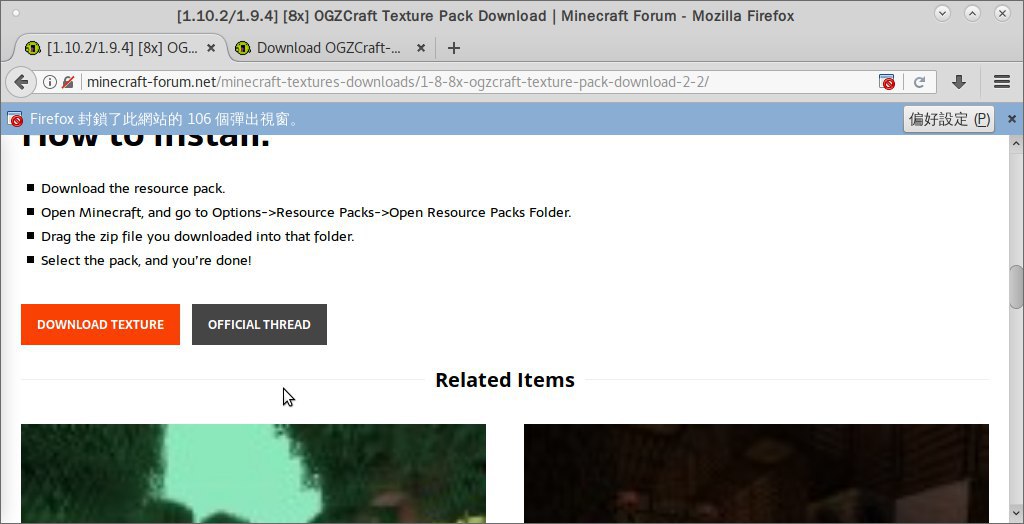Click the scrollbar up arrow
The image size is (1024, 524).
(x=1016, y=143)
